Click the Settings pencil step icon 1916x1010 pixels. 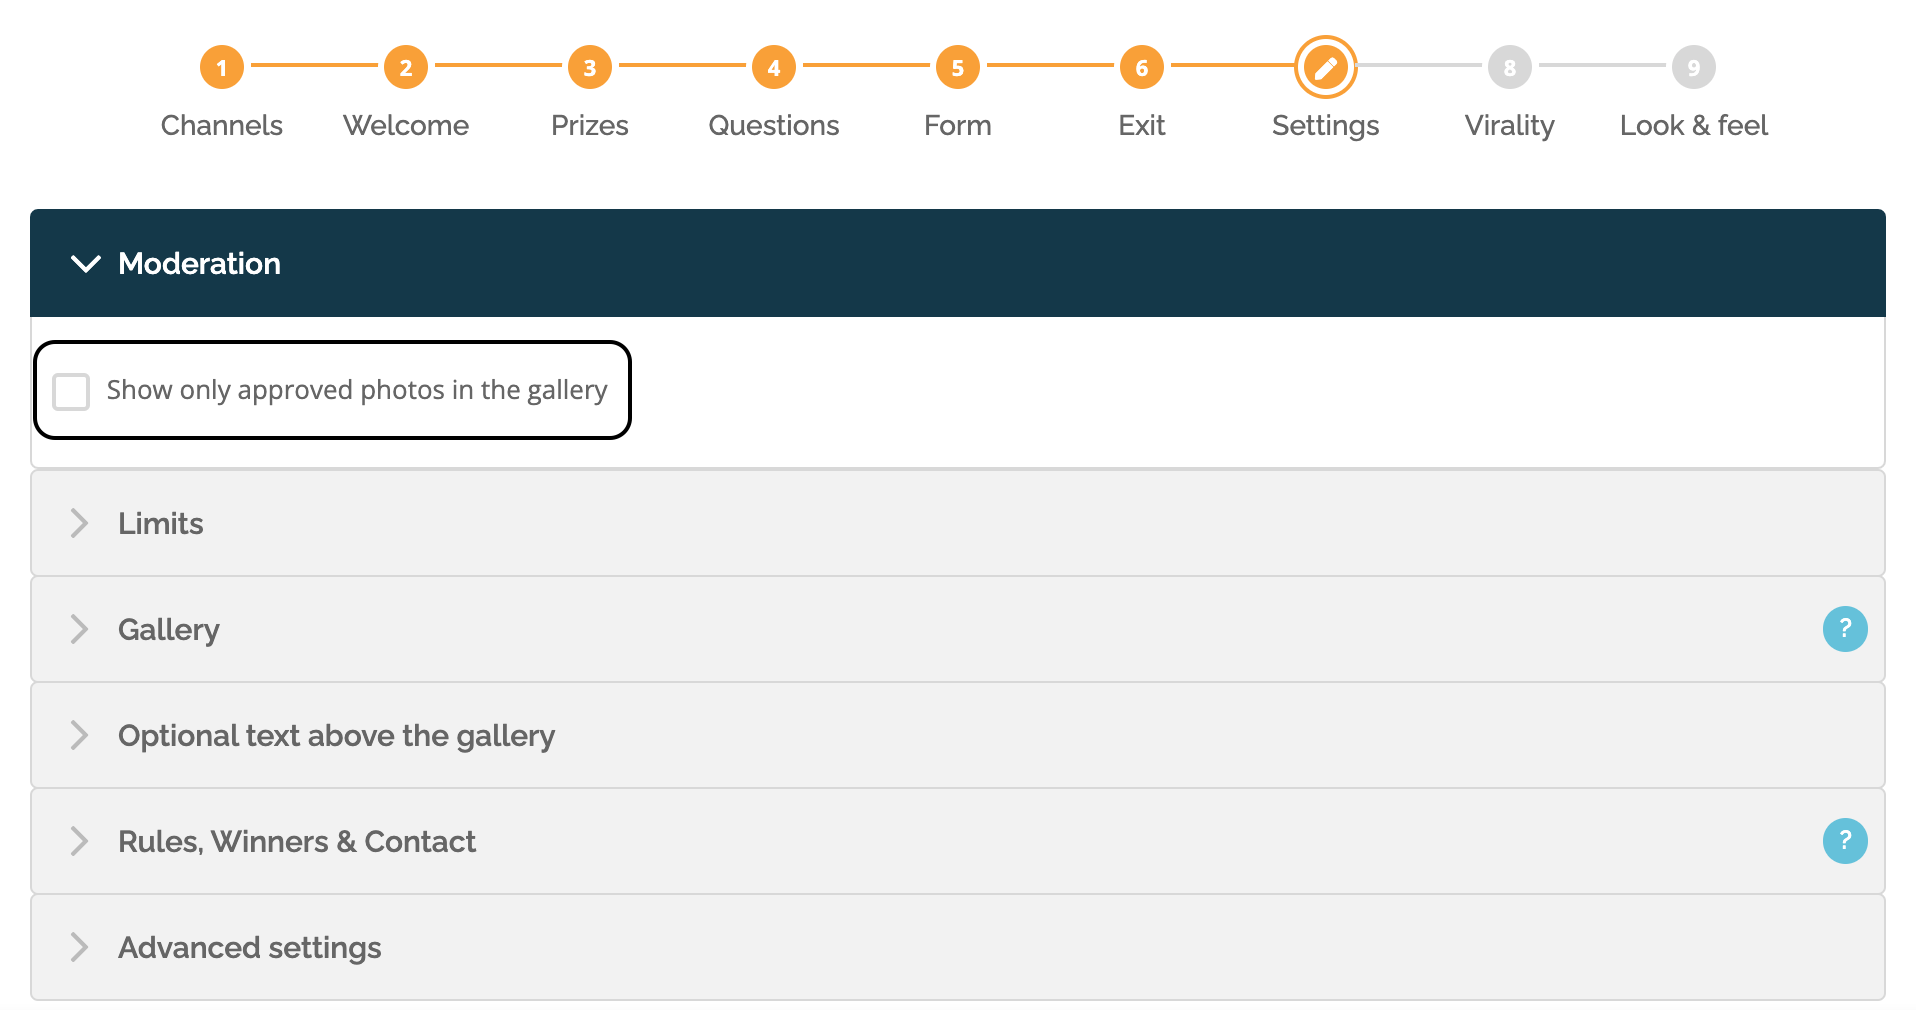point(1326,67)
